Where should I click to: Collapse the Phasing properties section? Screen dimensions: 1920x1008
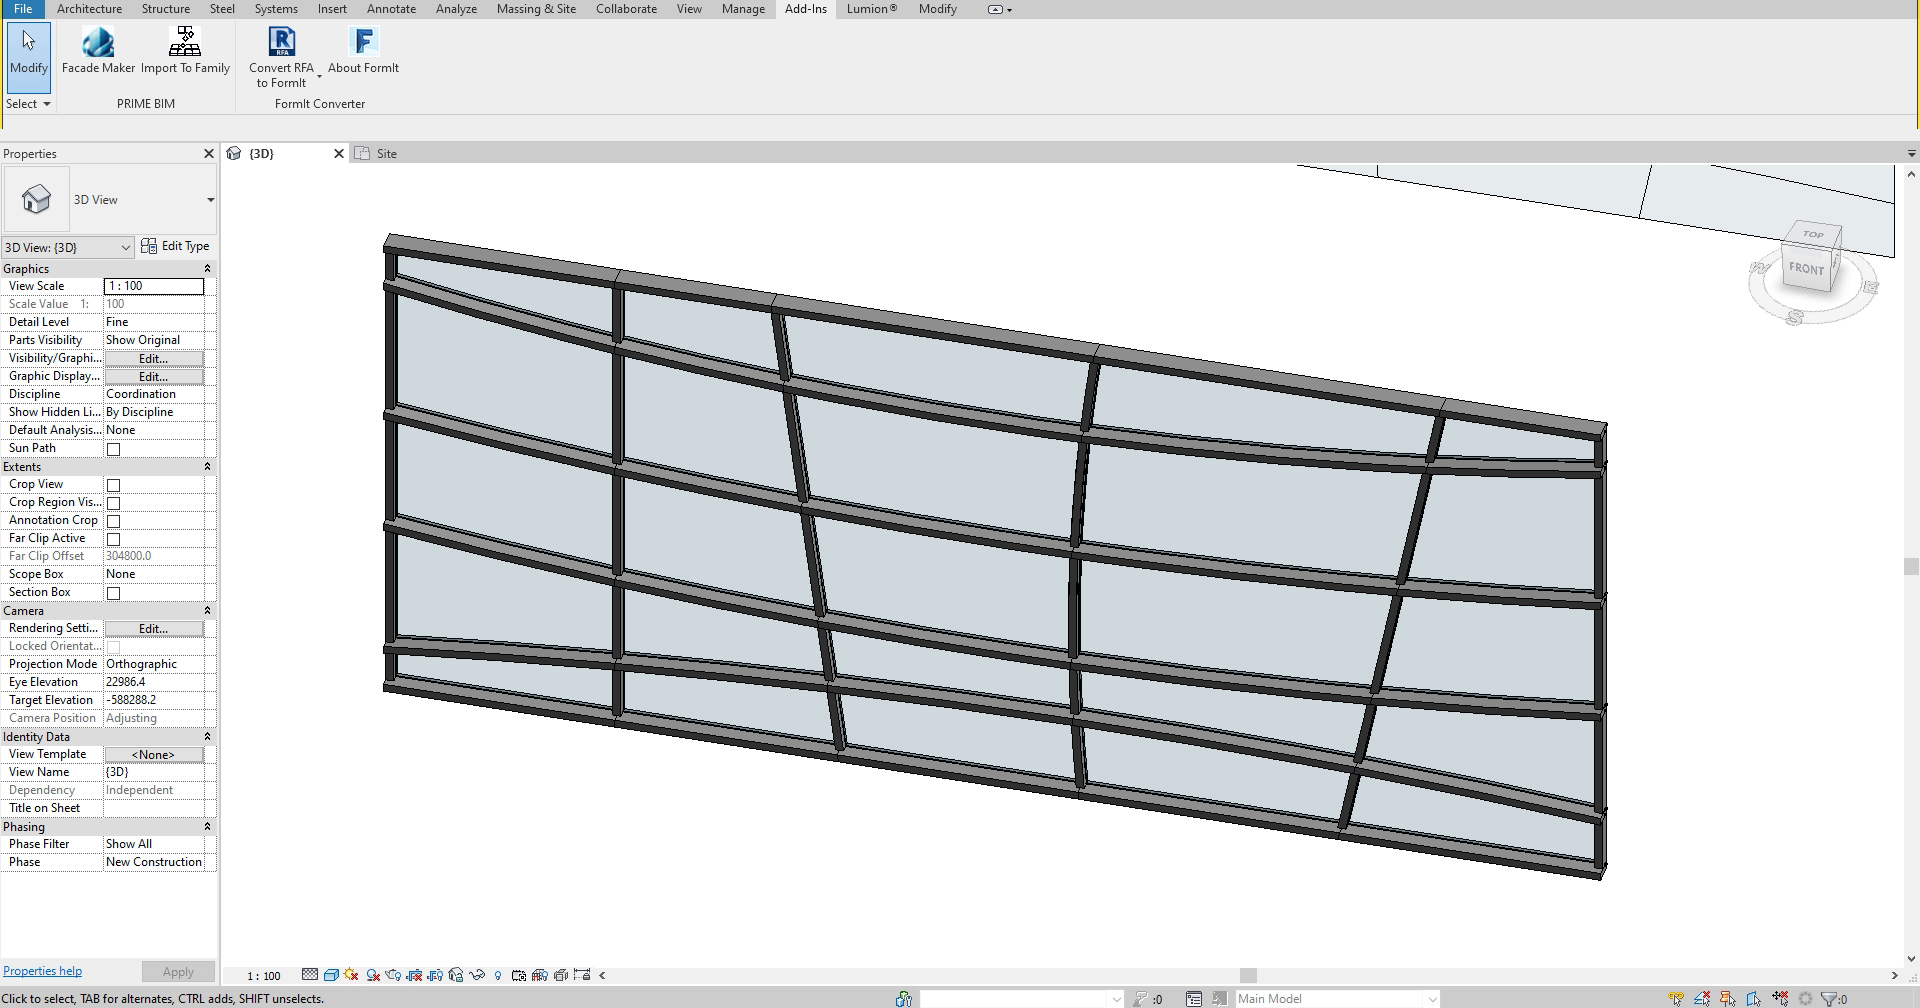click(207, 827)
